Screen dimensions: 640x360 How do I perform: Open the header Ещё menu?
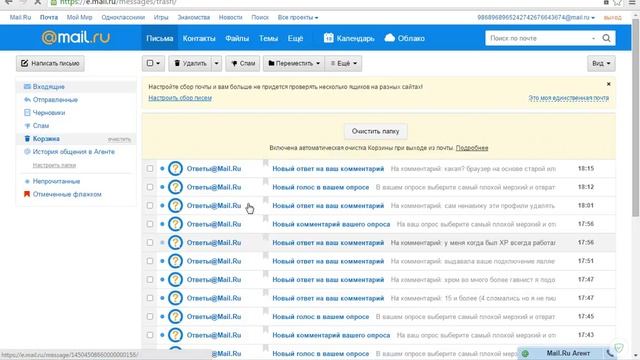[x=296, y=38]
